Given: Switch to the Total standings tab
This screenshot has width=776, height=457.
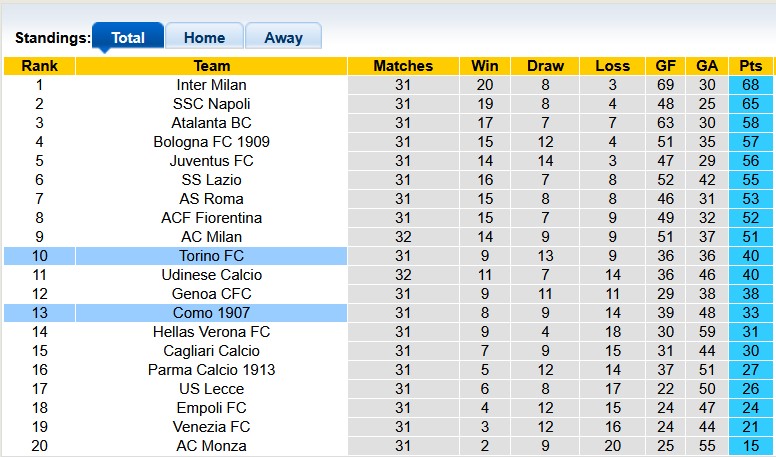Looking at the screenshot, I should coord(128,37).
